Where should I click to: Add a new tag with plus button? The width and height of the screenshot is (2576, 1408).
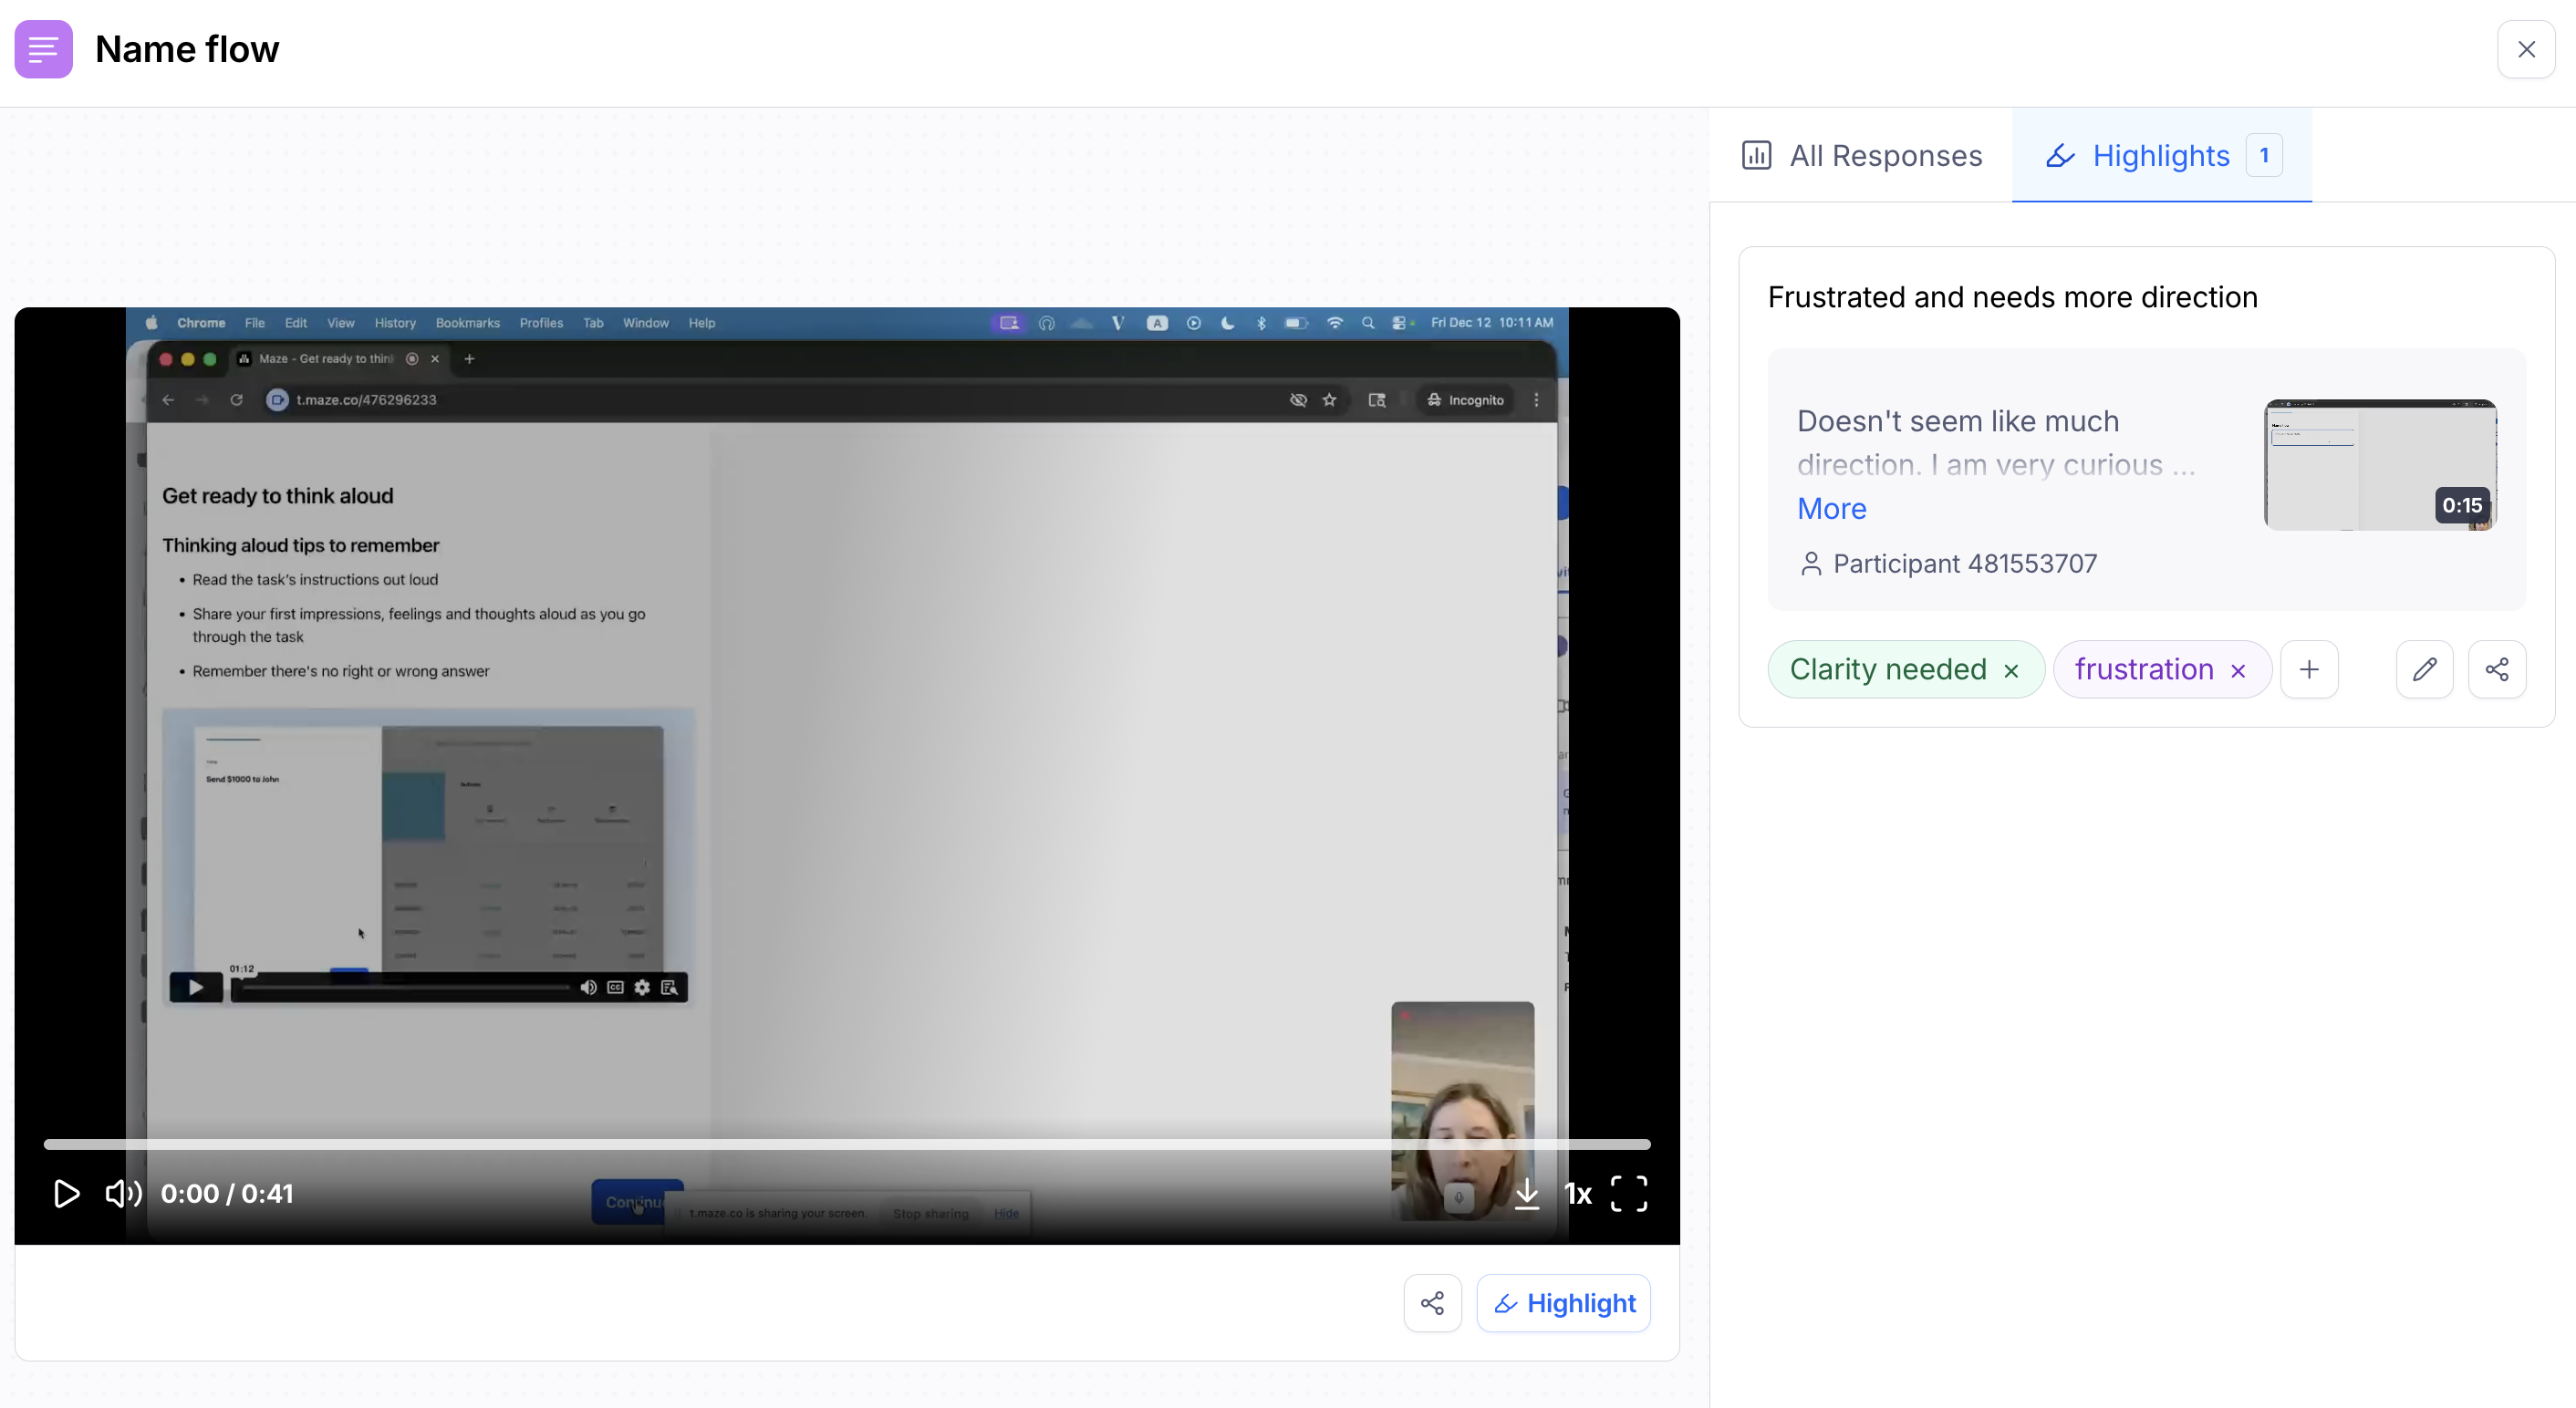(2308, 669)
